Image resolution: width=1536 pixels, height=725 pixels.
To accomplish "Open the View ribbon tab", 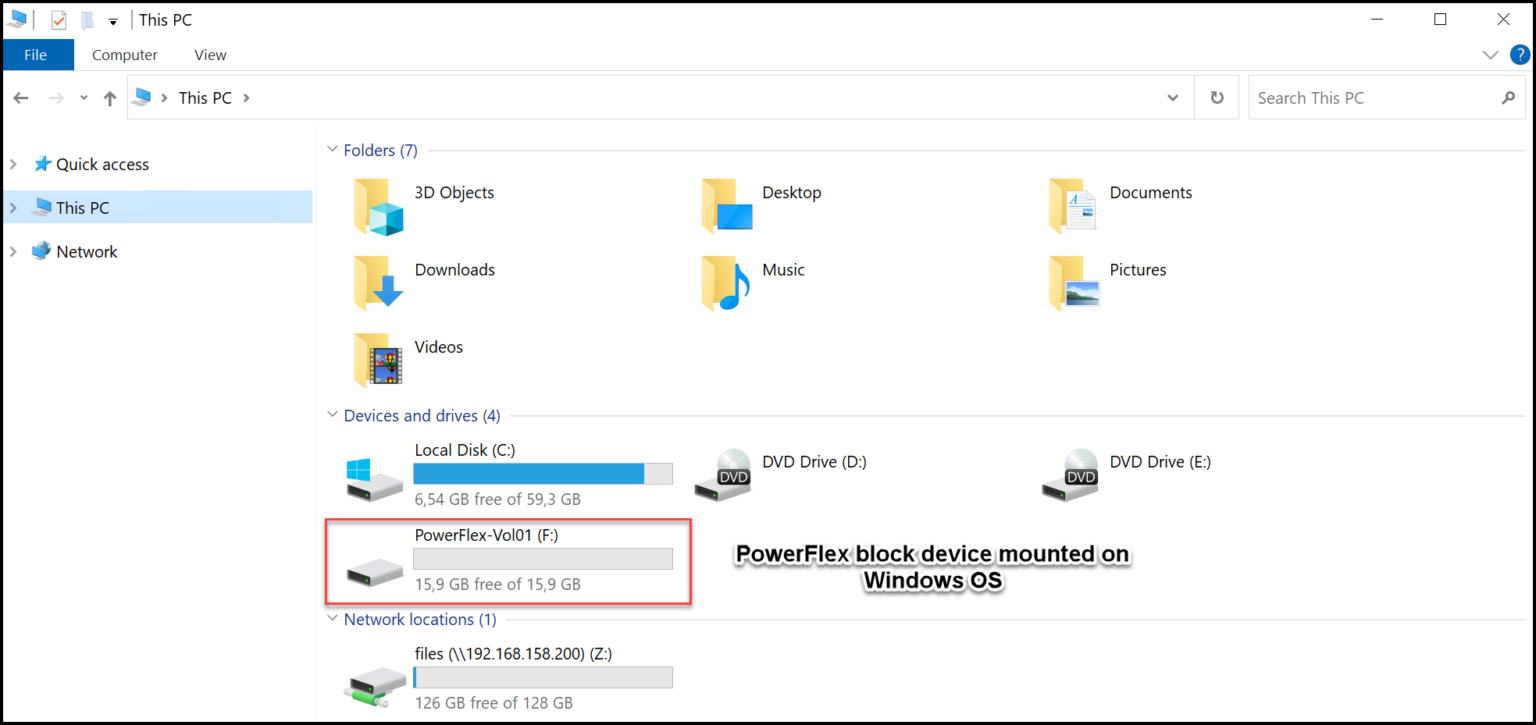I will 210,55.
